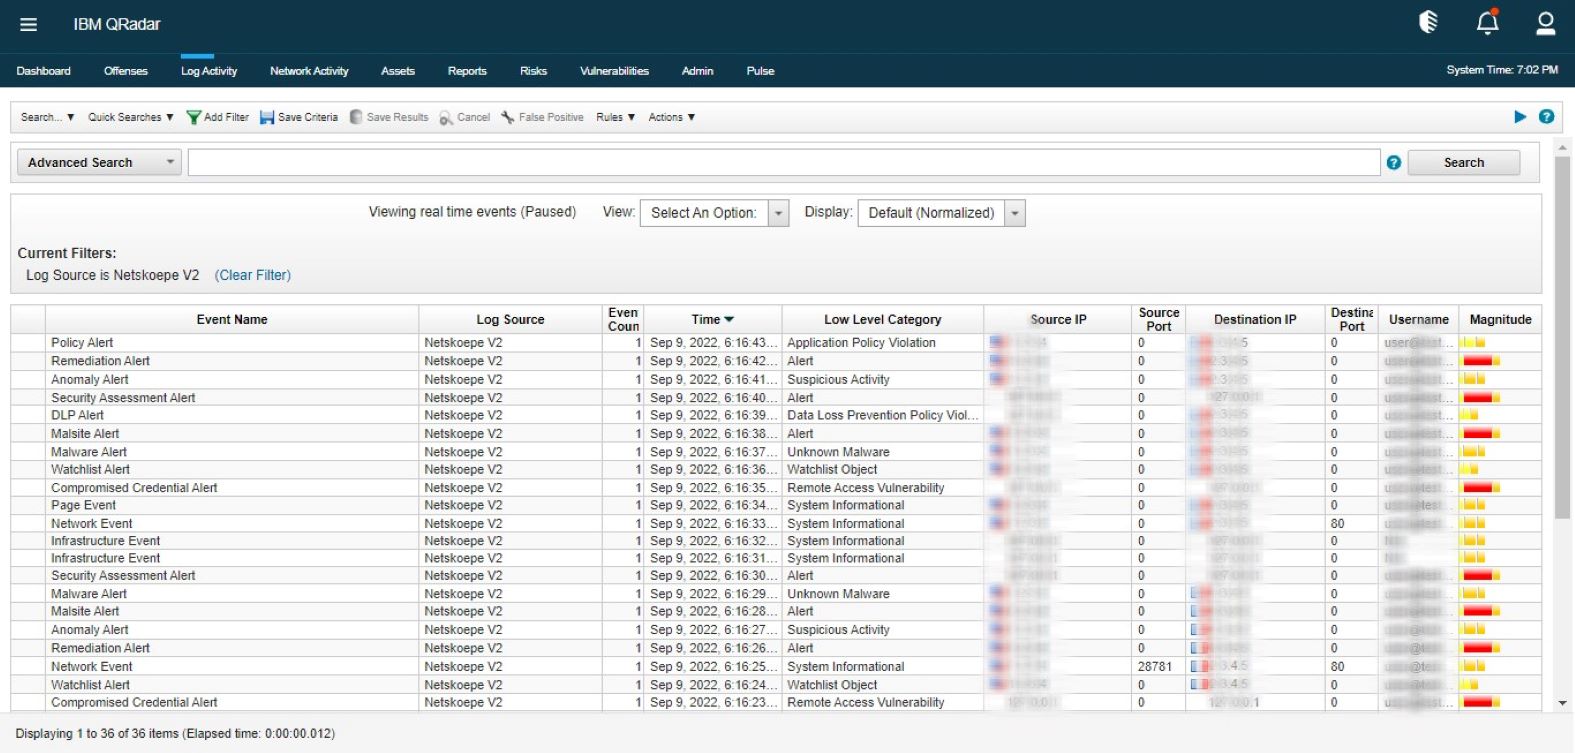Screen dimensions: 1575x753
Task: Open the Assets tab
Action: click(x=398, y=71)
